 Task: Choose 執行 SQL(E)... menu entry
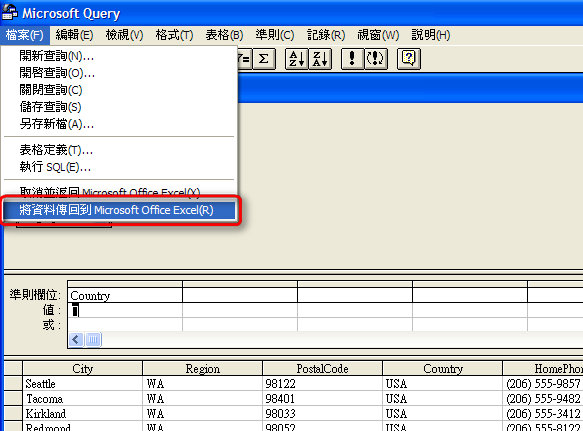(x=119, y=167)
